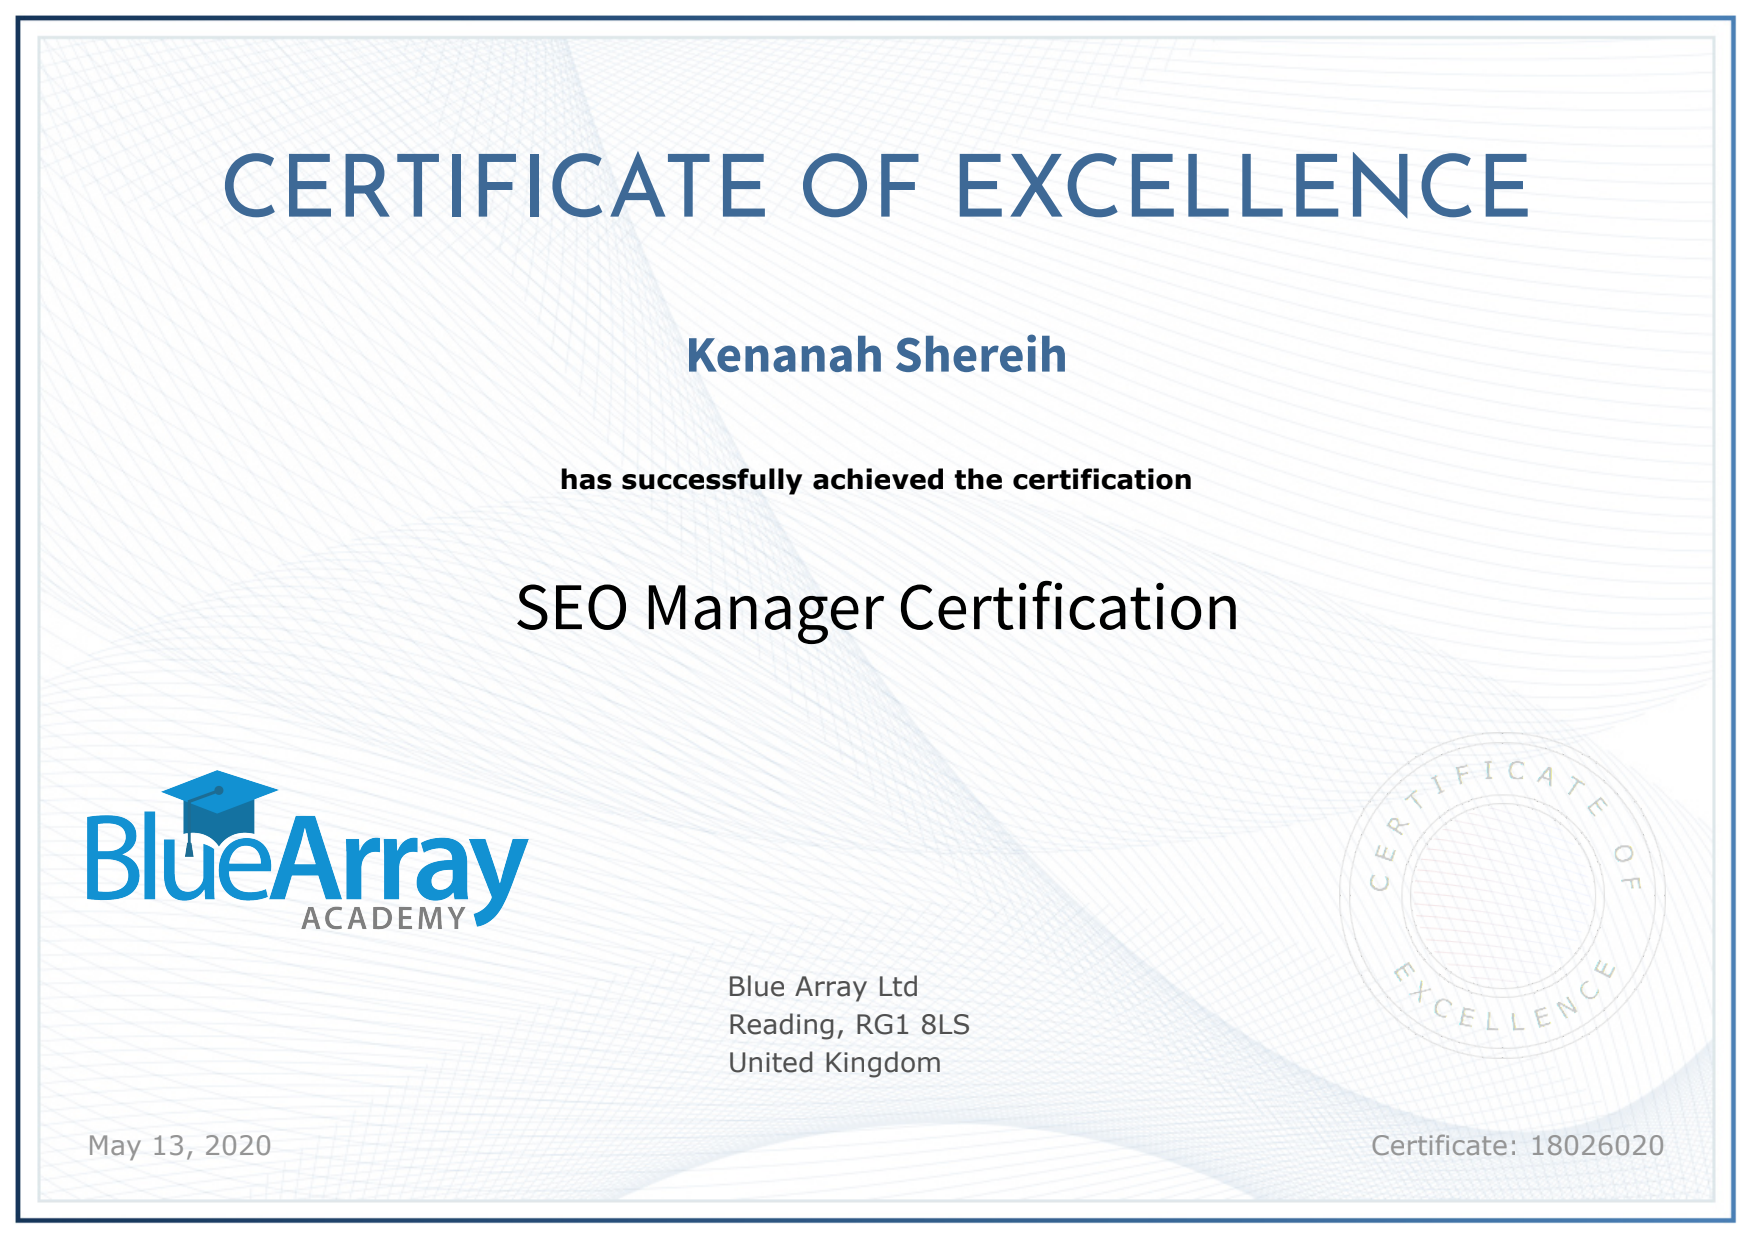
Task: Click the word "Manager" in certification name
Action: tap(764, 608)
